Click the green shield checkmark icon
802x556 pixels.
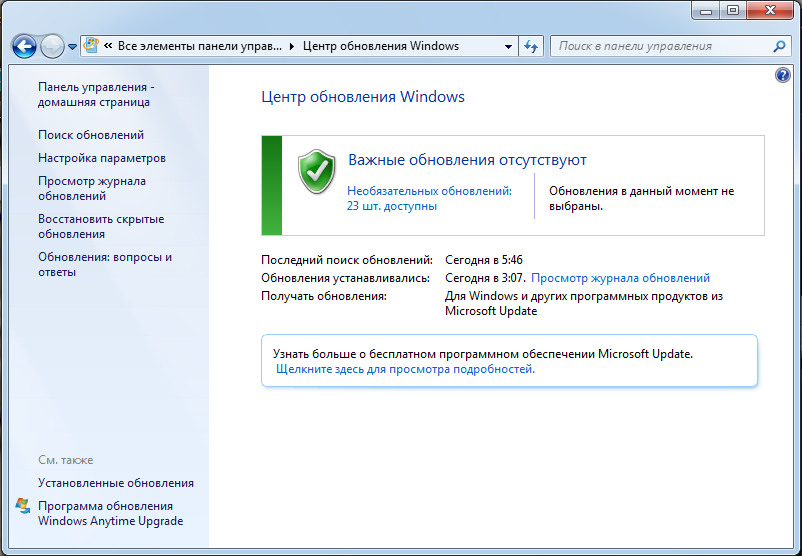click(x=317, y=171)
